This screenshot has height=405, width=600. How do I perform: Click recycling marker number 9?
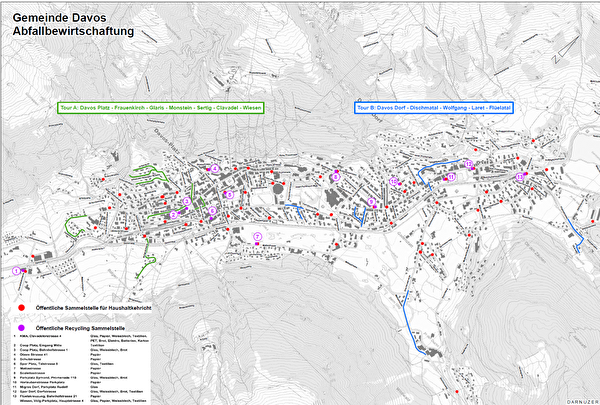pyautogui.click(x=372, y=202)
